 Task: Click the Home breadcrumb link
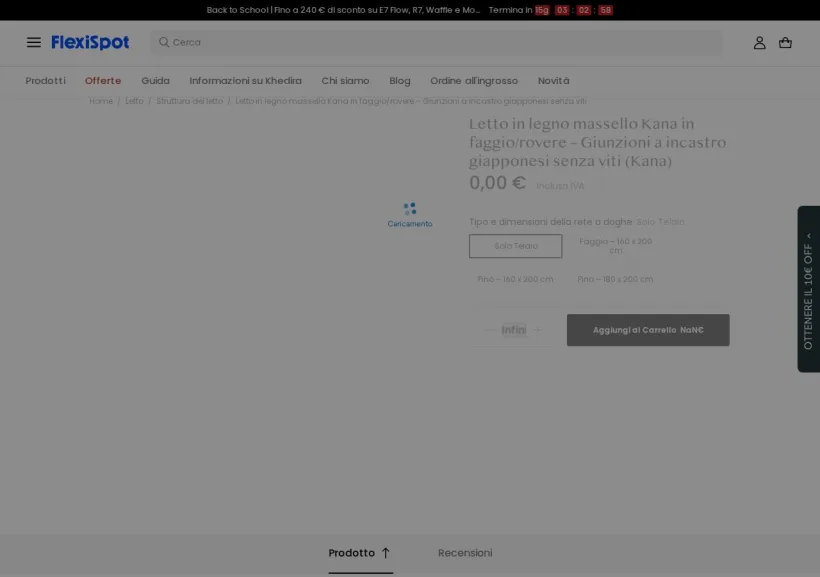tap(101, 101)
